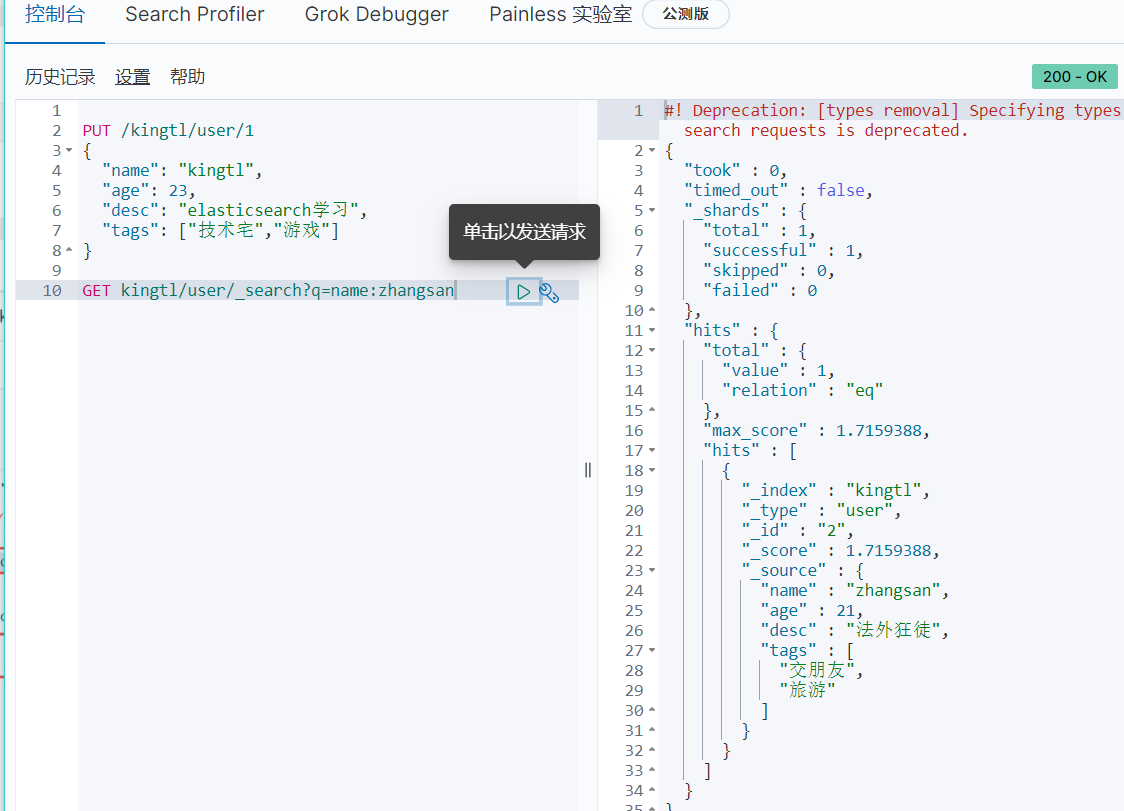Image resolution: width=1124 pixels, height=811 pixels.
Task: Open 历史记录 request history
Action: pyautogui.click(x=60, y=77)
